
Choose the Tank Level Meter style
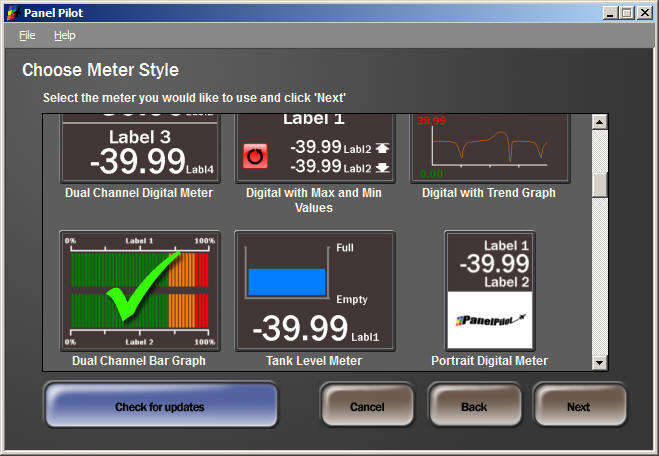[315, 291]
